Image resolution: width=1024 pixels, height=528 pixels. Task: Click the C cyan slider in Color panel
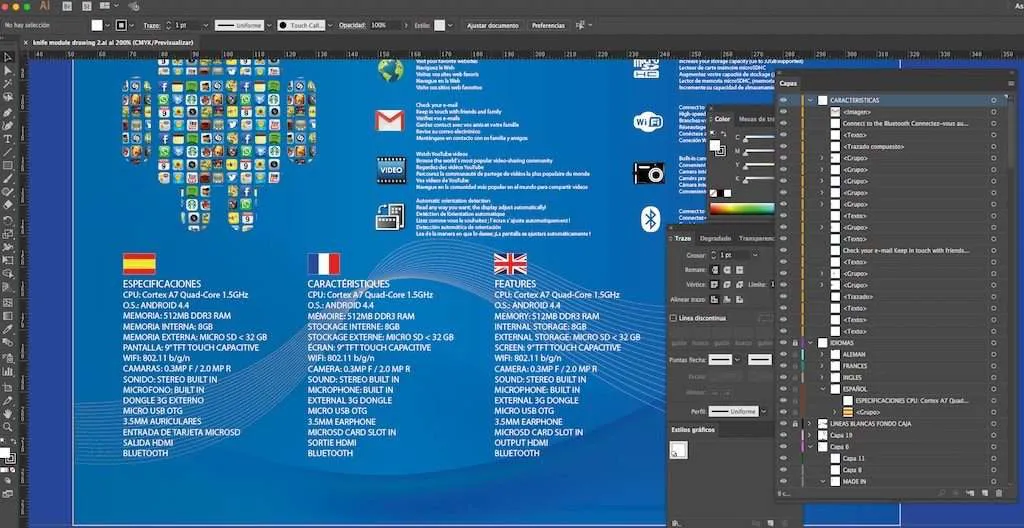click(x=758, y=138)
